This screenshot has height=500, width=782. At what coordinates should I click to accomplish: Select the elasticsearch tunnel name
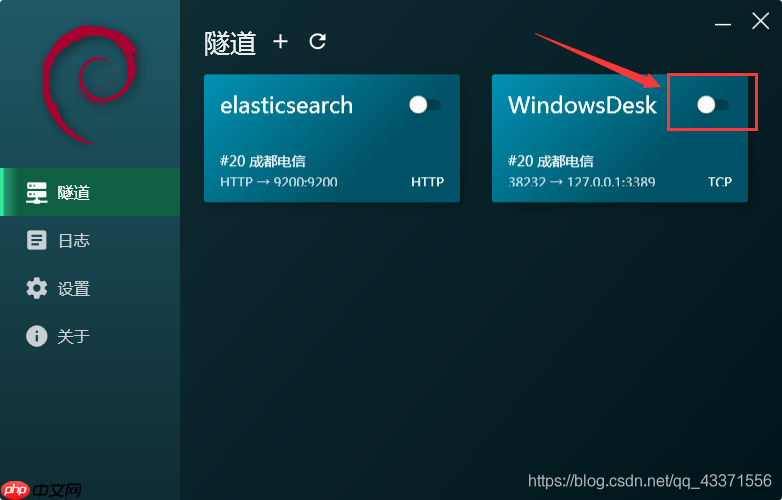coord(286,105)
